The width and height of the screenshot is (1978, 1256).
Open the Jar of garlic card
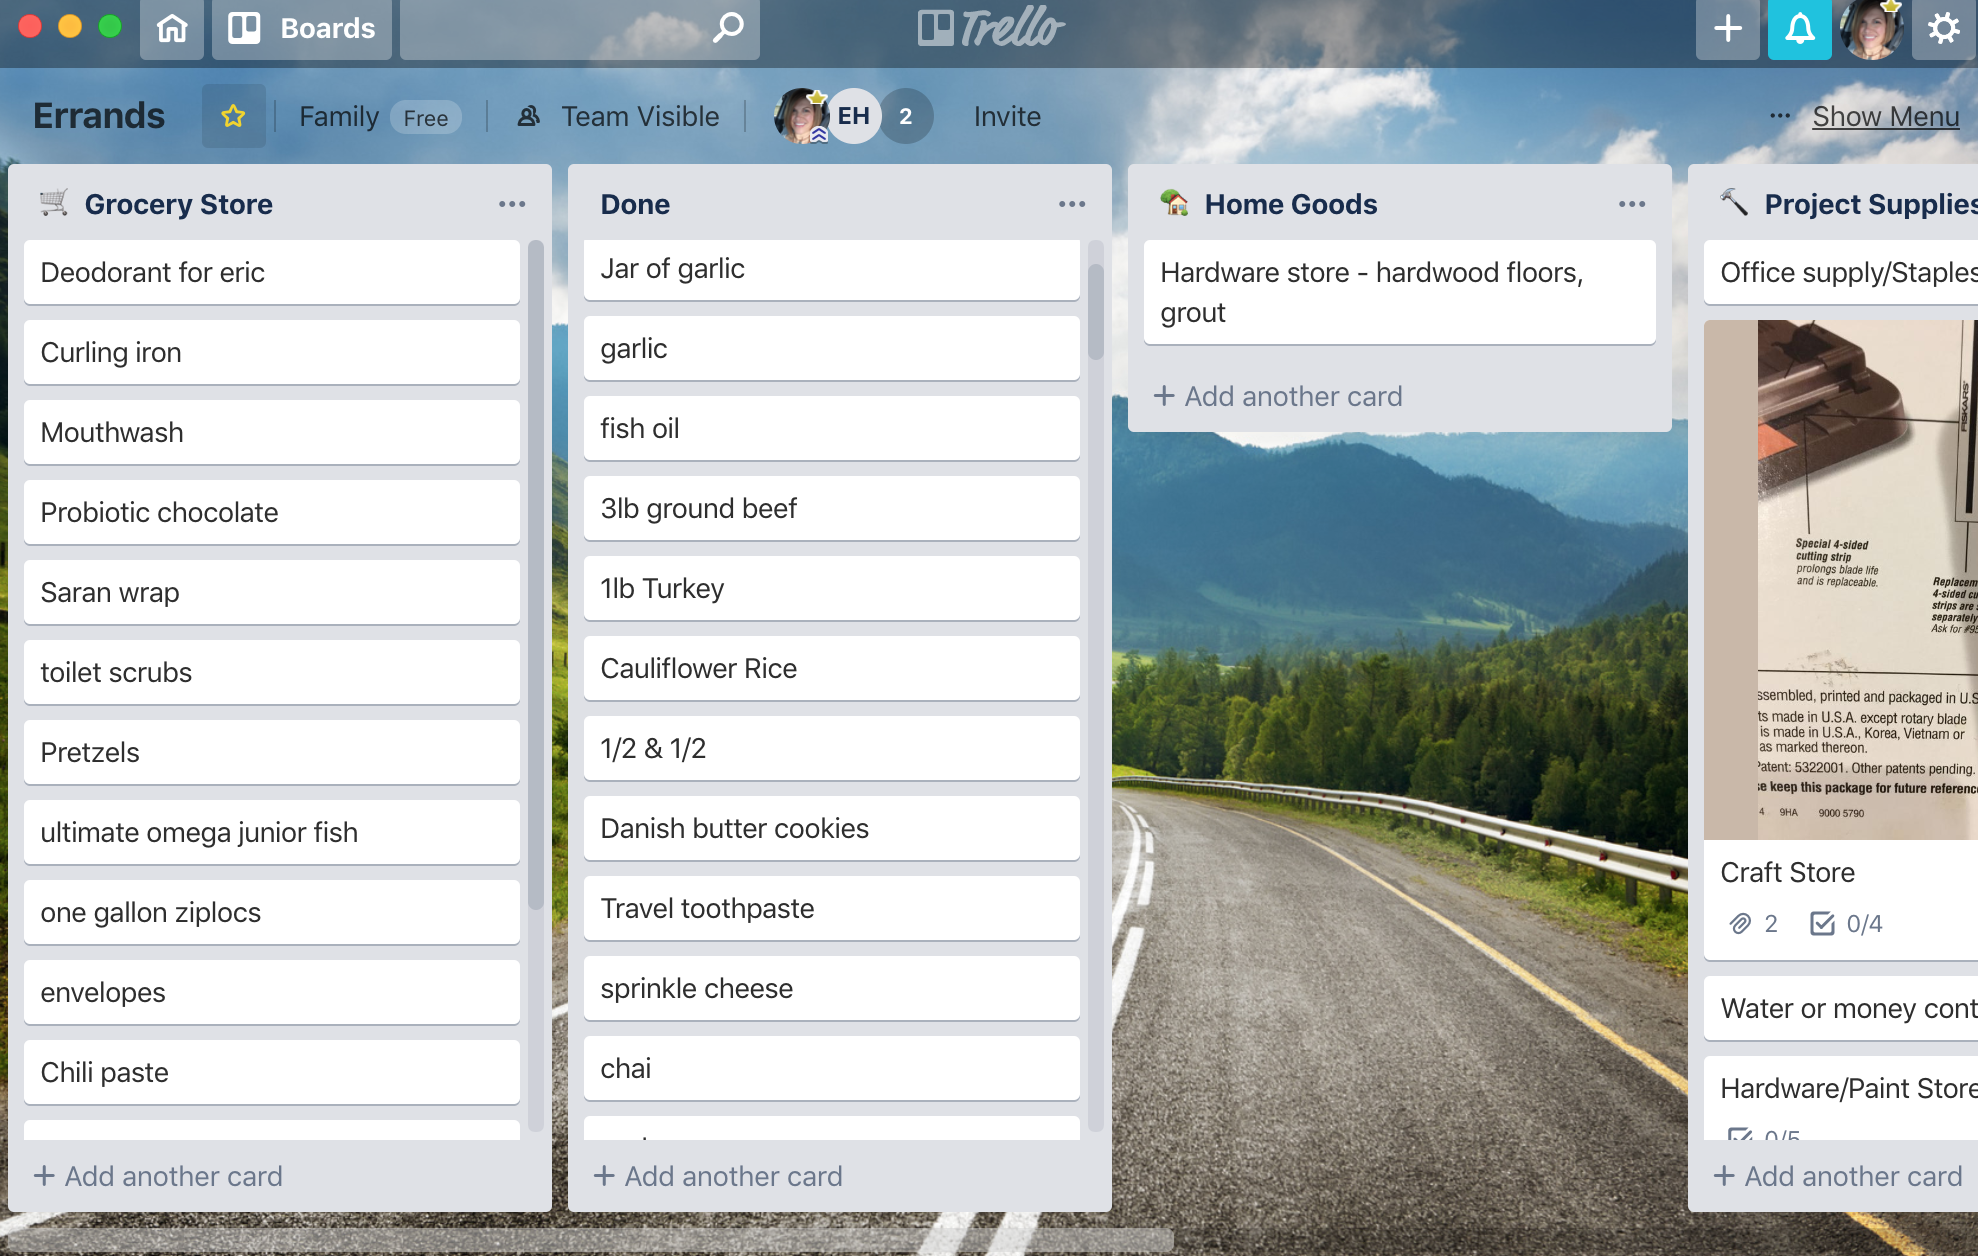click(x=832, y=269)
